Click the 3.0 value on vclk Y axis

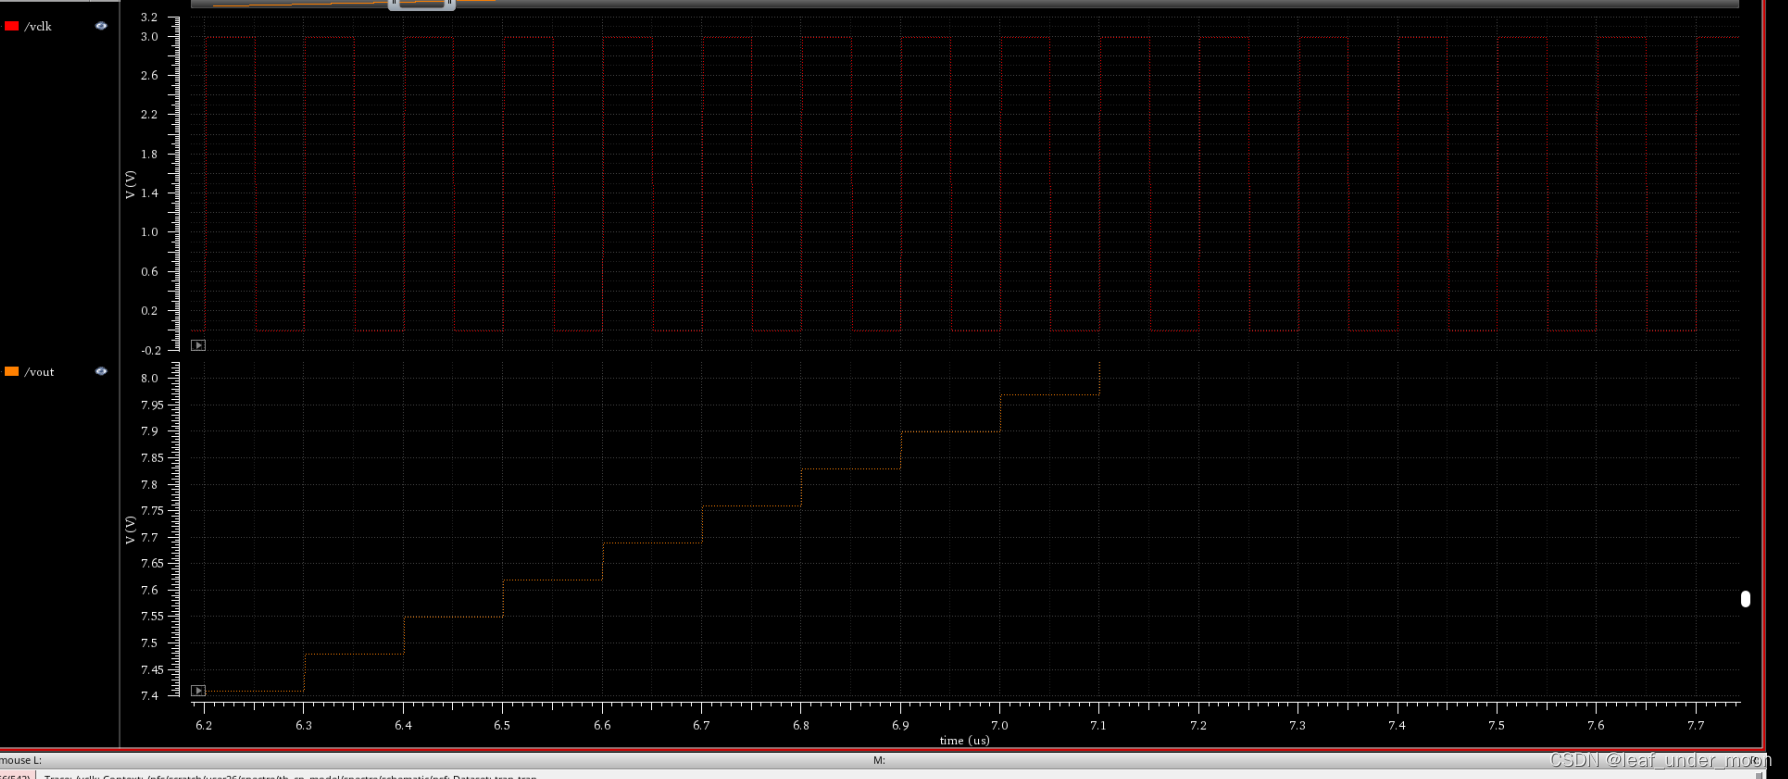coord(149,37)
